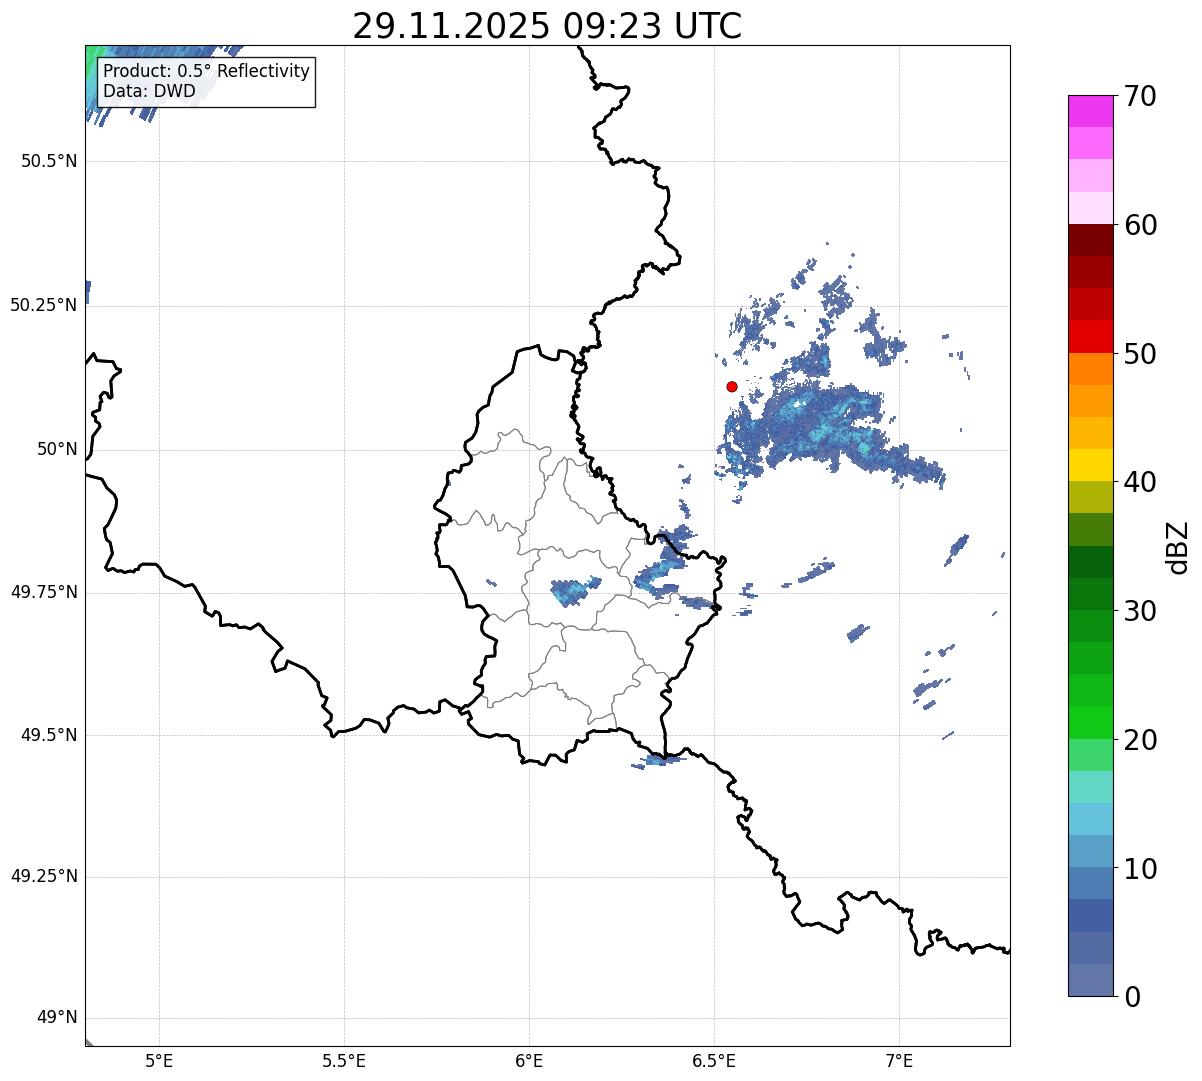The width and height of the screenshot is (1202, 1081).
Task: Click the 50°N latitude label
Action: 57,449
